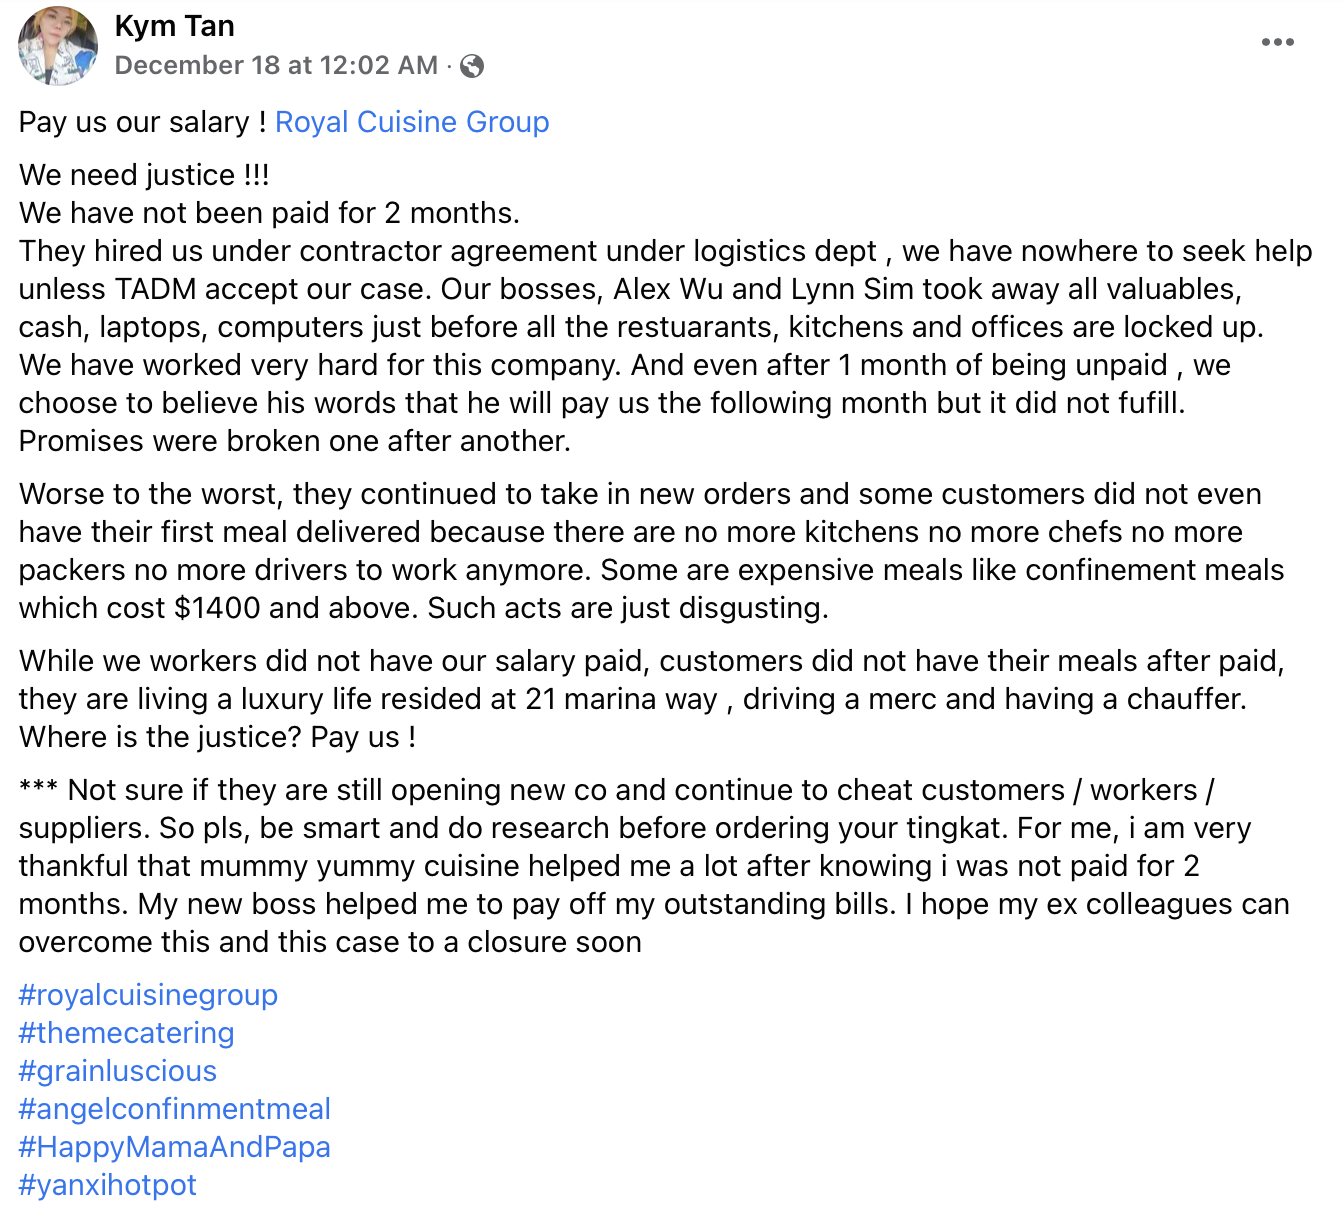Open the #HappyMamaAndPapa hashtag
Screen dimensions: 1344x1206
175,1147
